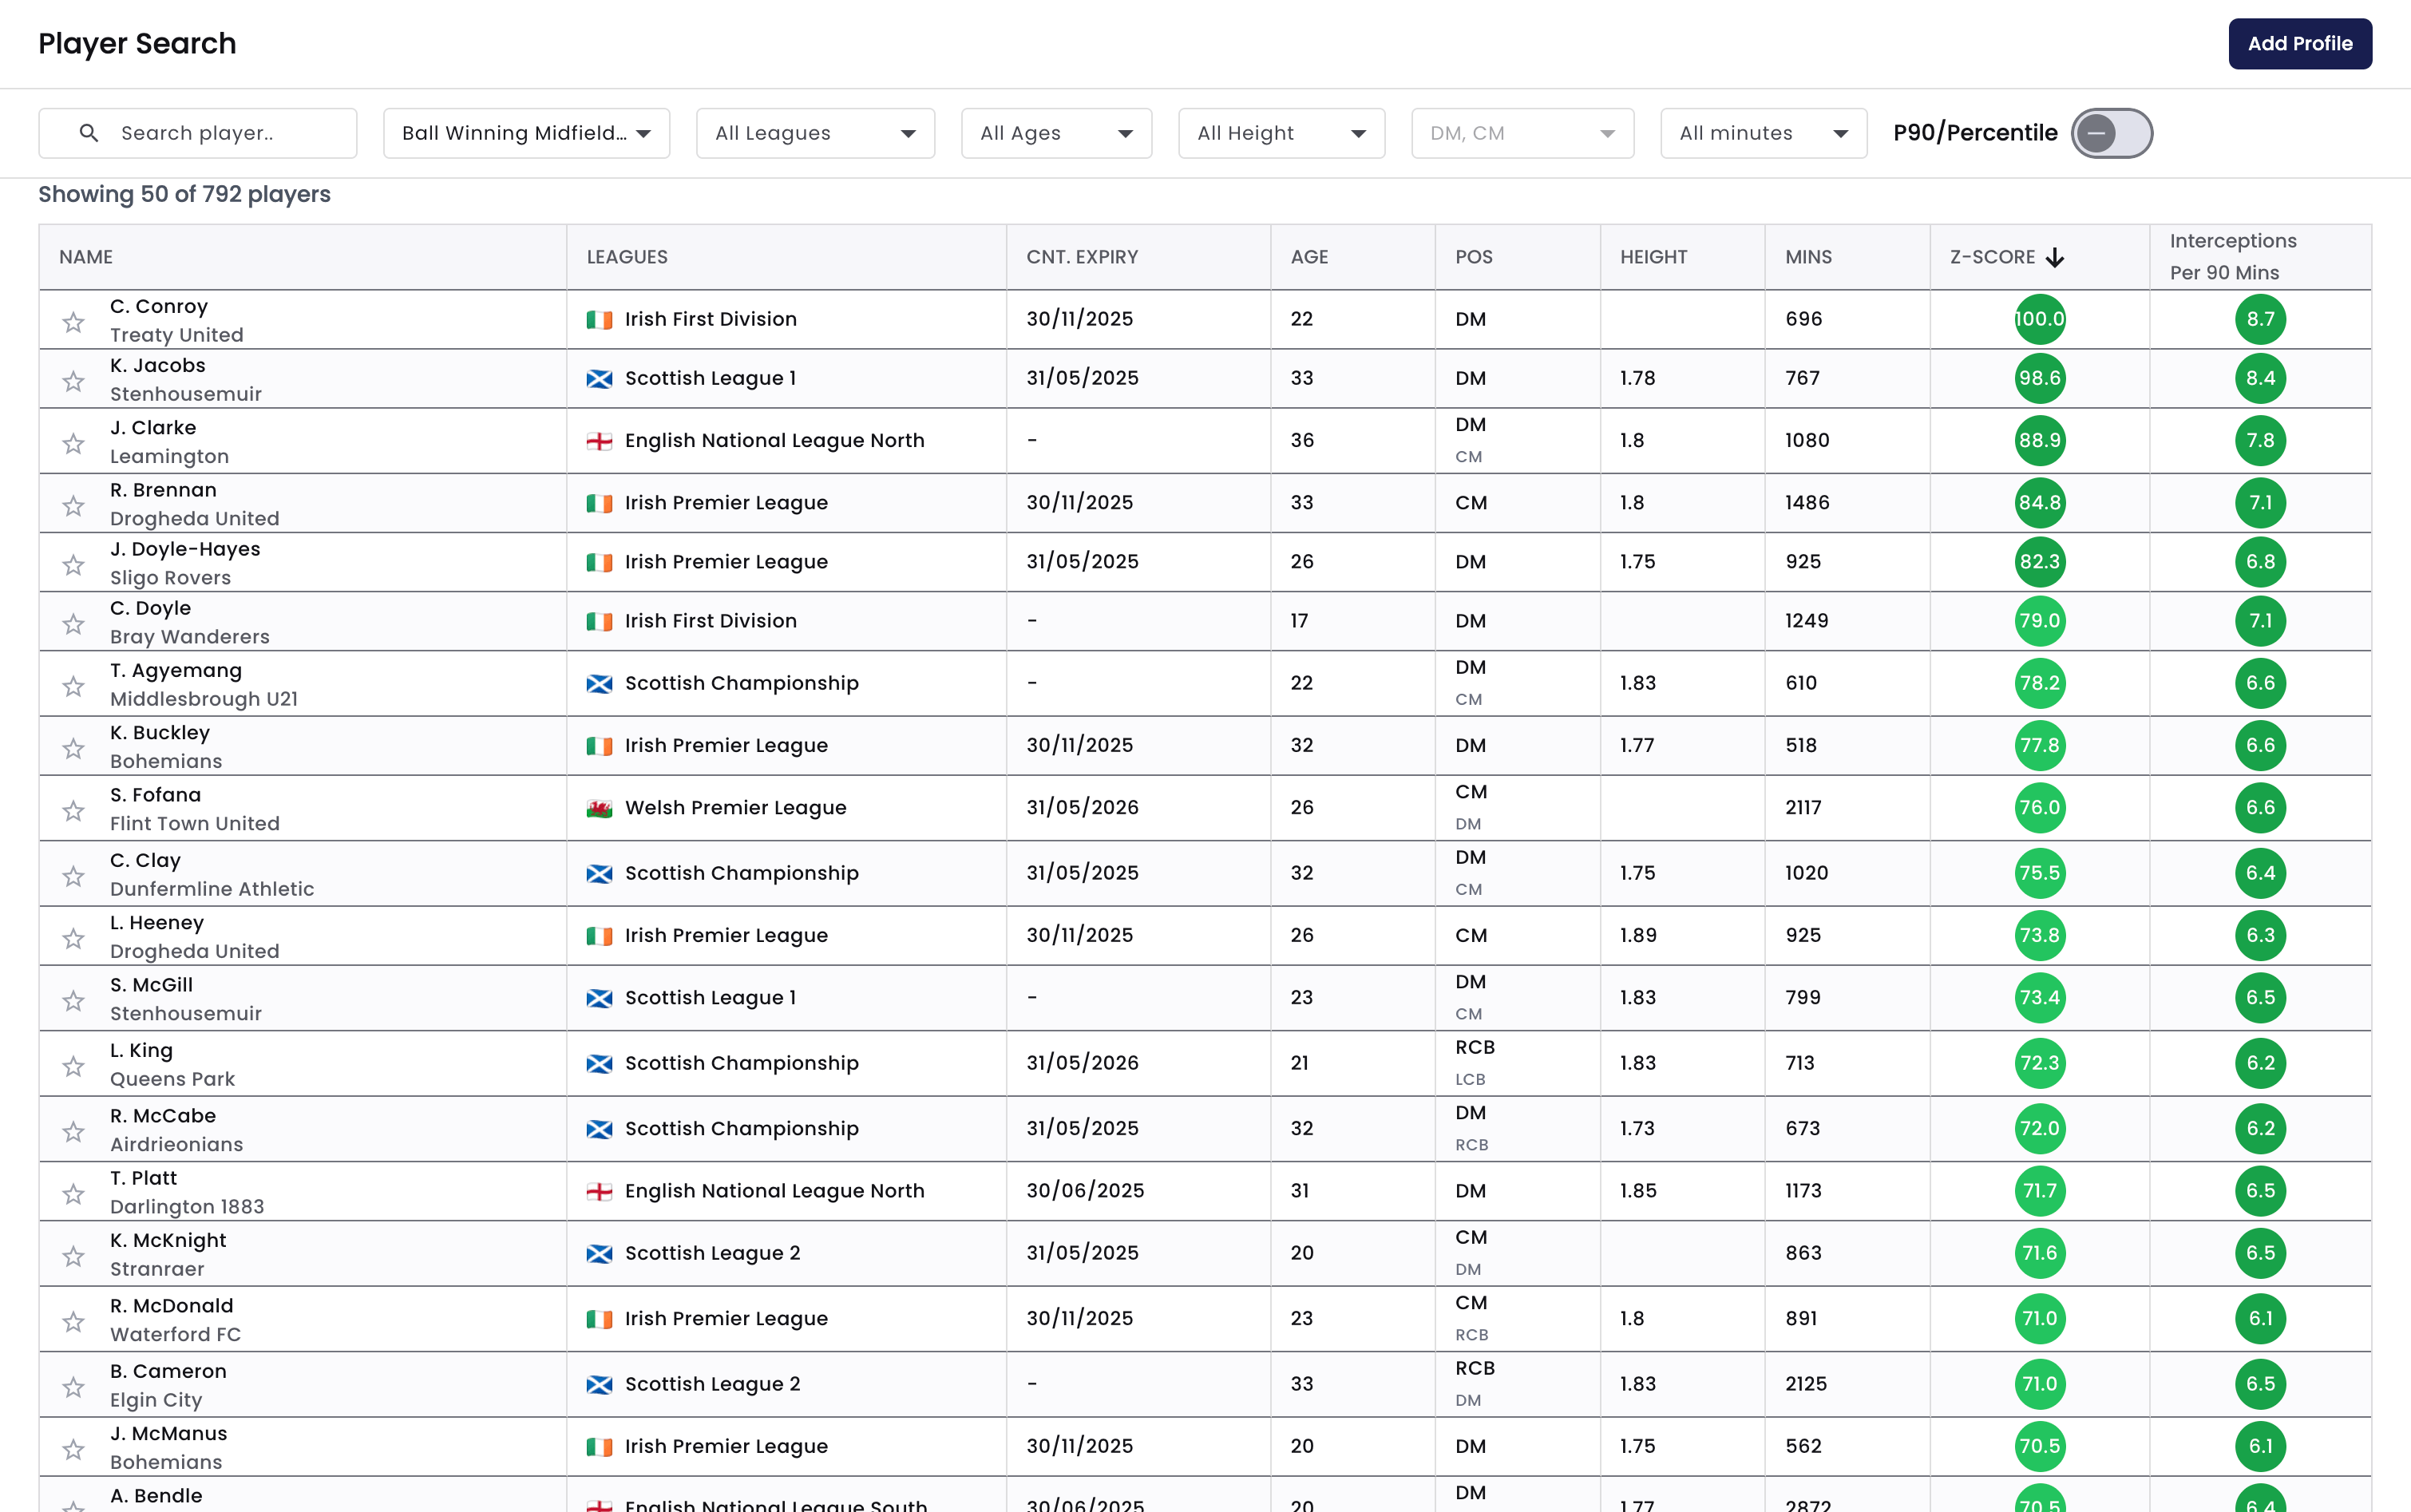
Task: Click the Z-SCORE sort arrow
Action: [x=2055, y=257]
